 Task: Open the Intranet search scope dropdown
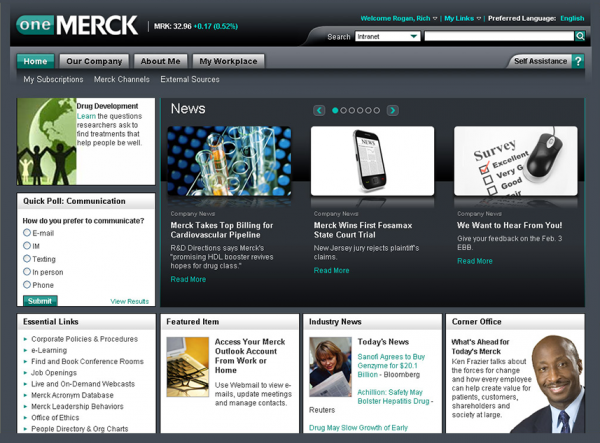(387, 36)
